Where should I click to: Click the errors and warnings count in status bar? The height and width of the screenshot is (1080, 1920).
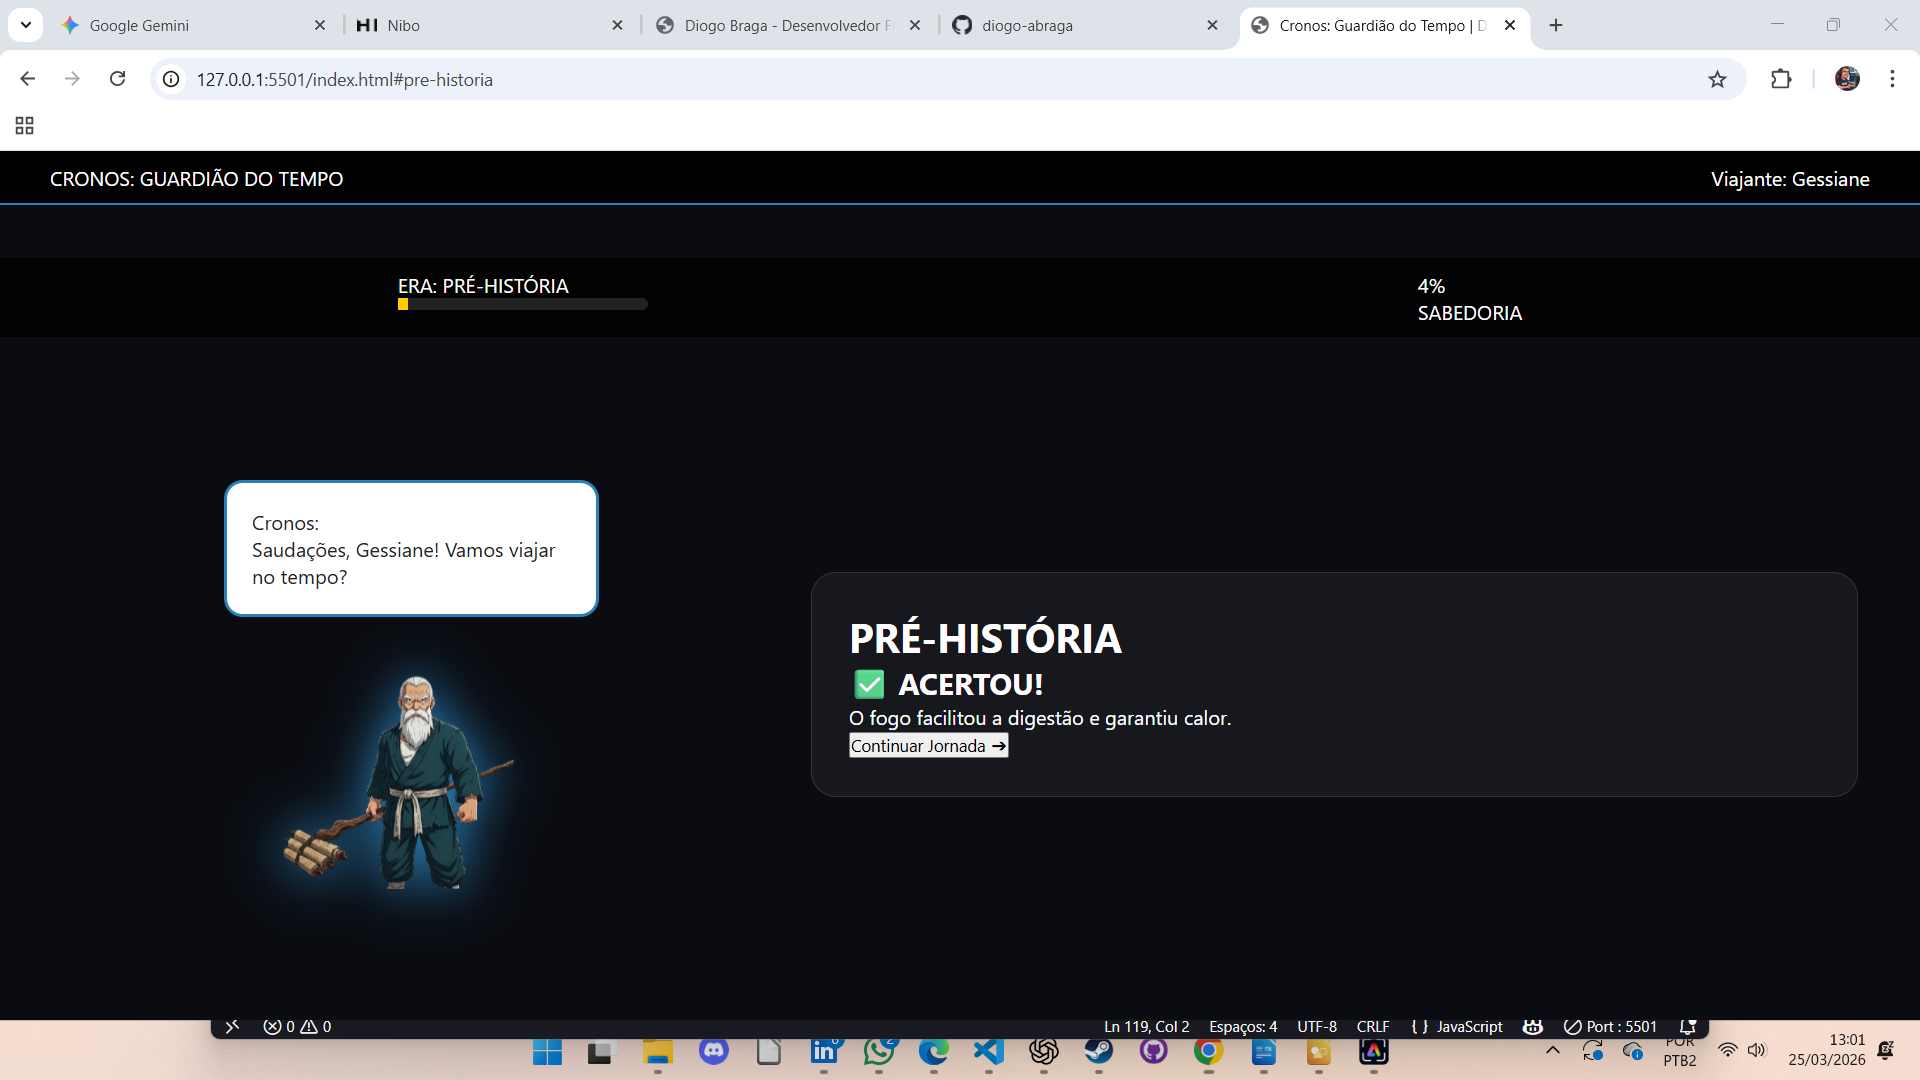click(x=297, y=1027)
